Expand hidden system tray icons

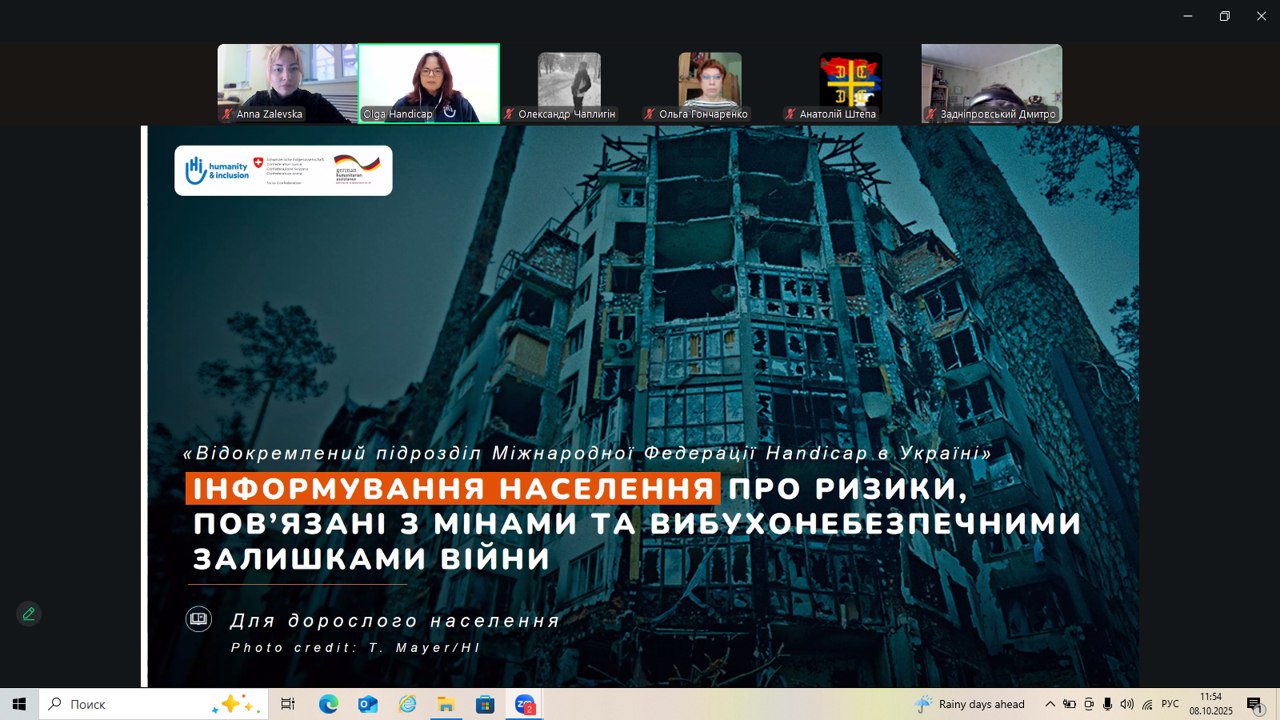pyautogui.click(x=1050, y=704)
